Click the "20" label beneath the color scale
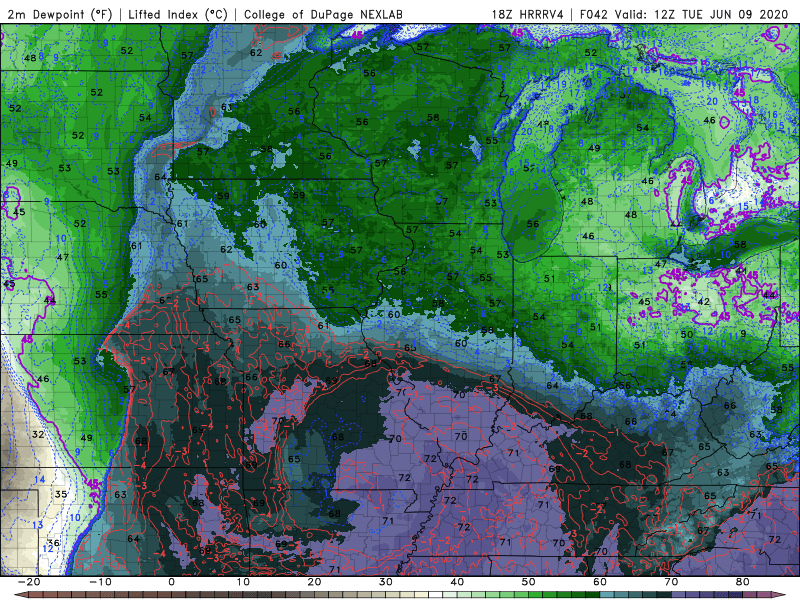Viewport: 800px width, 600px height. tap(314, 582)
